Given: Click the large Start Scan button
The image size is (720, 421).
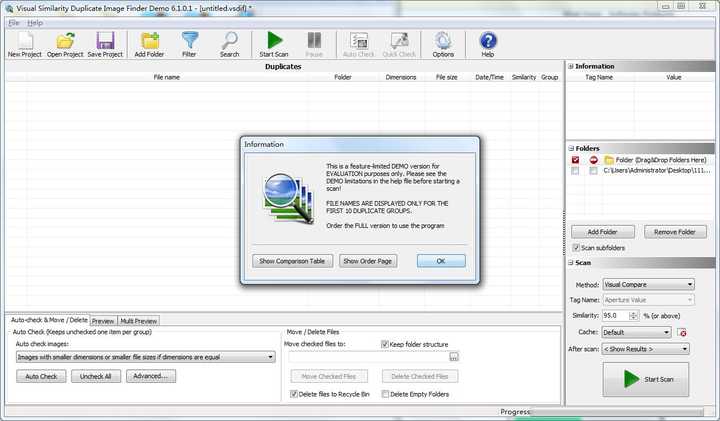Looking at the screenshot, I should [x=646, y=379].
